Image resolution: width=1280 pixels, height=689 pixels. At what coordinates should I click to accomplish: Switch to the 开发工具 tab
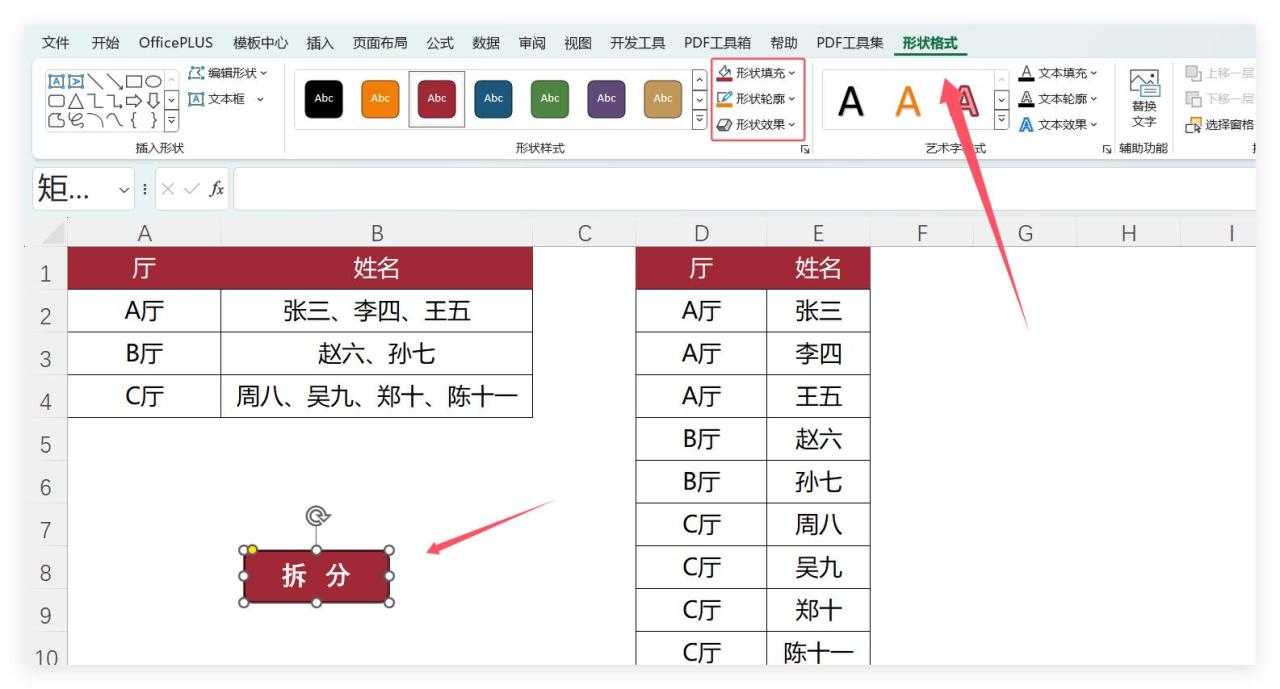coord(638,43)
